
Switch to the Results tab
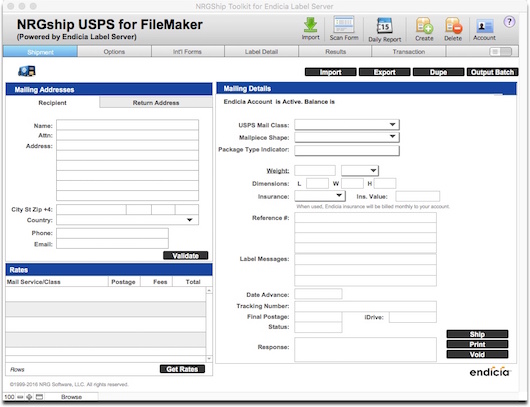click(x=335, y=52)
